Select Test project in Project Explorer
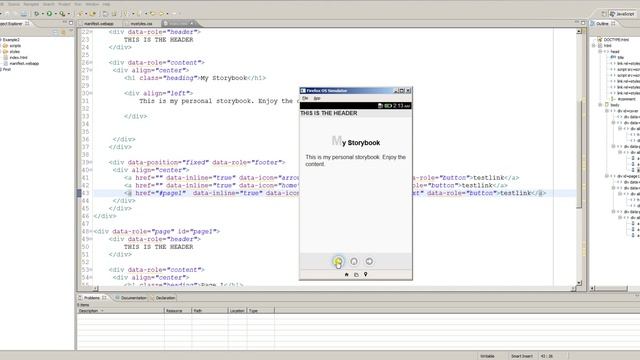640x360 pixels. pos(7,69)
